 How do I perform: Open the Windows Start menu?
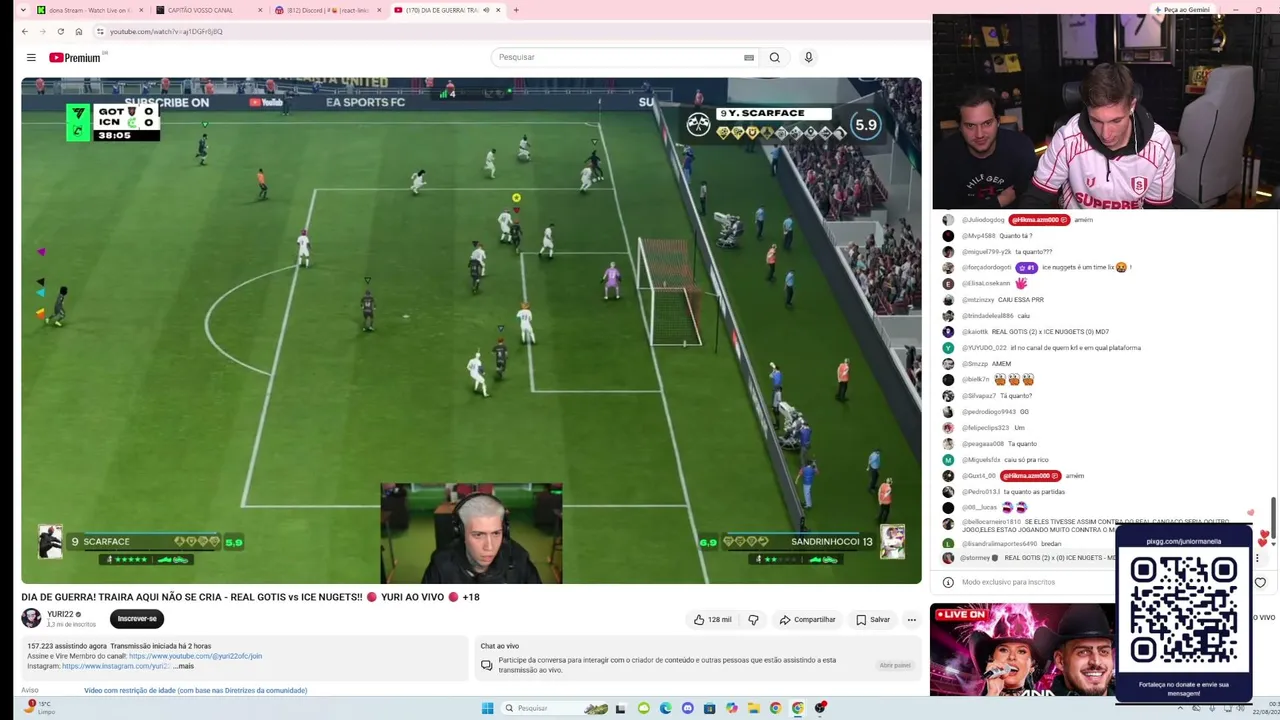(488, 708)
